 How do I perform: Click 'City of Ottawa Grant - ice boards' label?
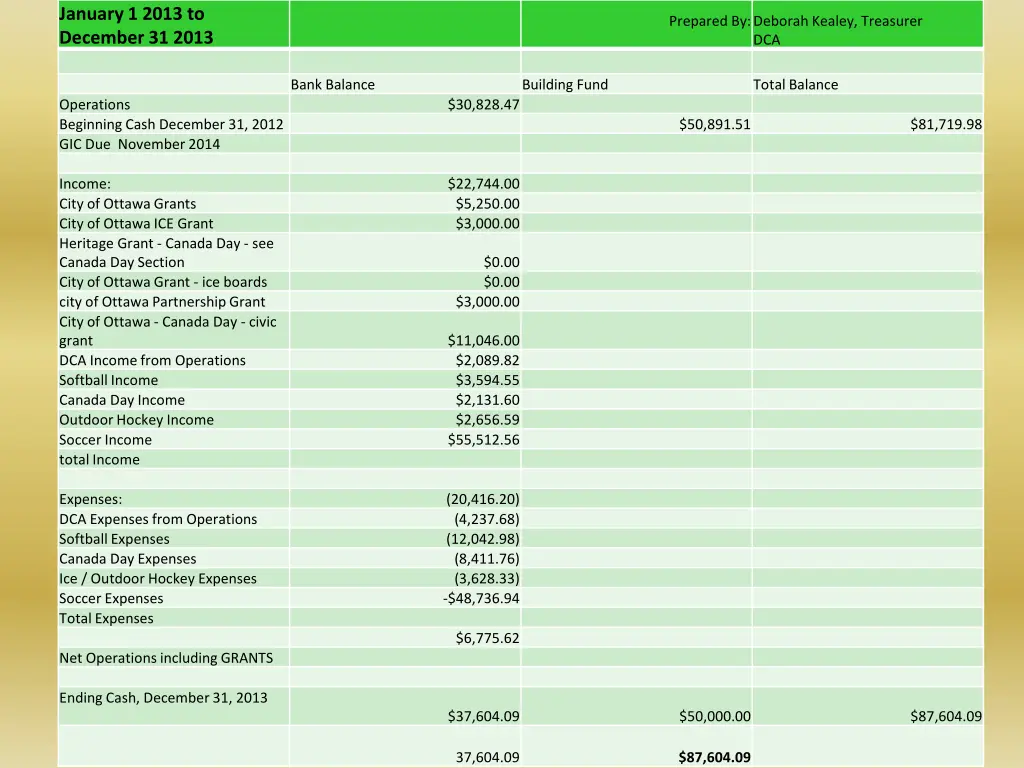163,282
